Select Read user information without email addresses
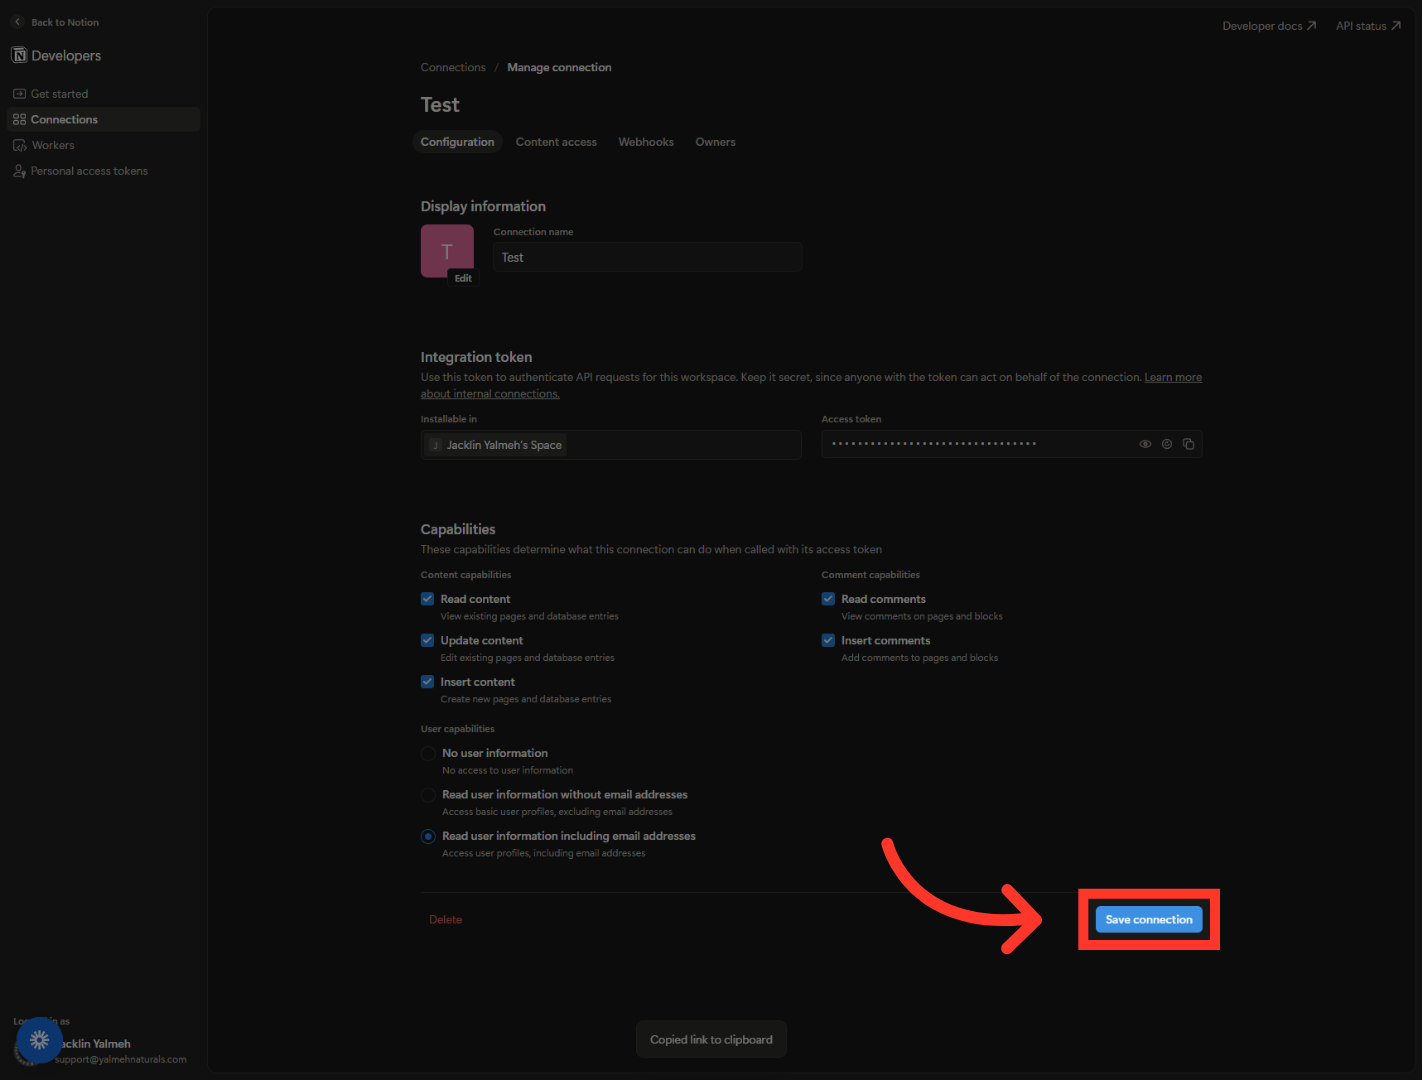This screenshot has height=1080, width=1422. coord(428,795)
